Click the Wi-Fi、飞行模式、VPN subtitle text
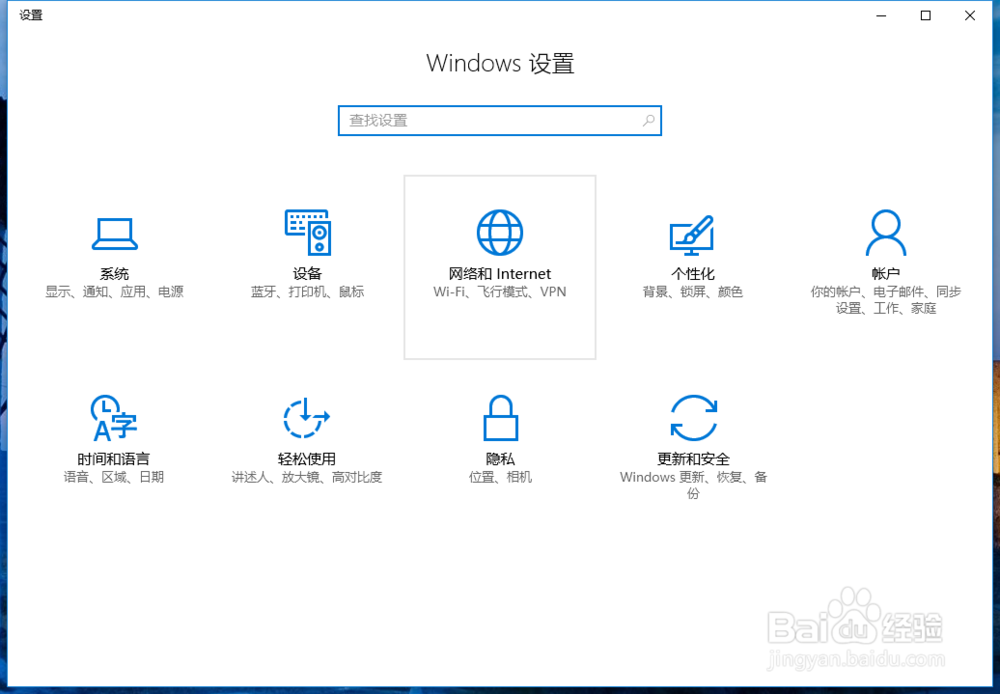1000x694 pixels. click(x=500, y=291)
